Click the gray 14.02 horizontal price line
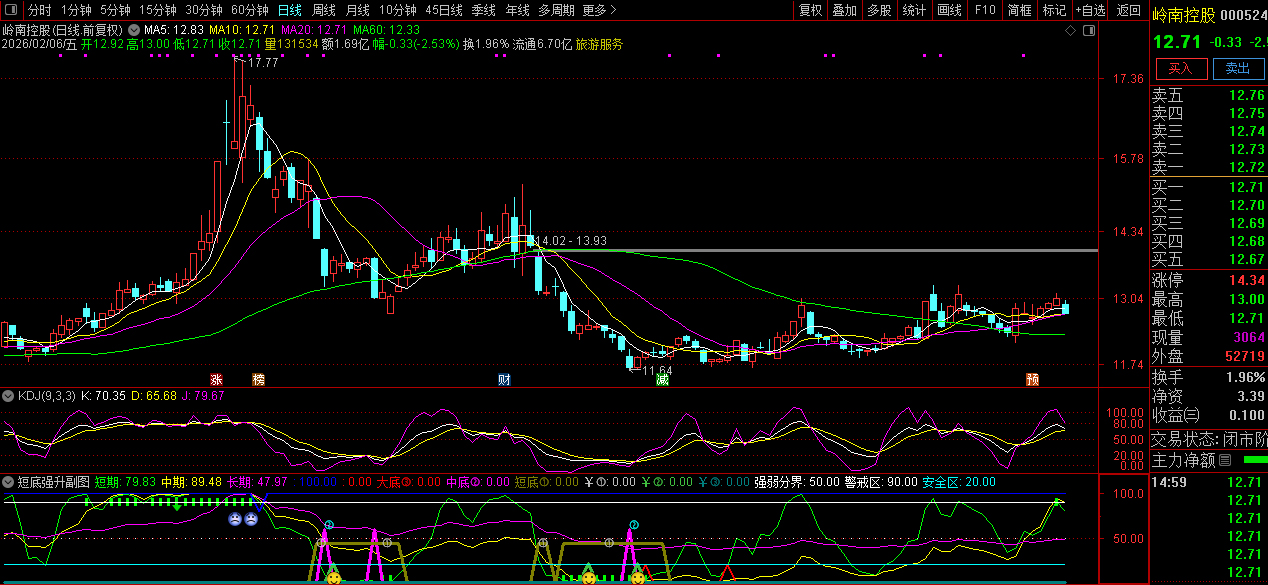 pyautogui.click(x=800, y=250)
